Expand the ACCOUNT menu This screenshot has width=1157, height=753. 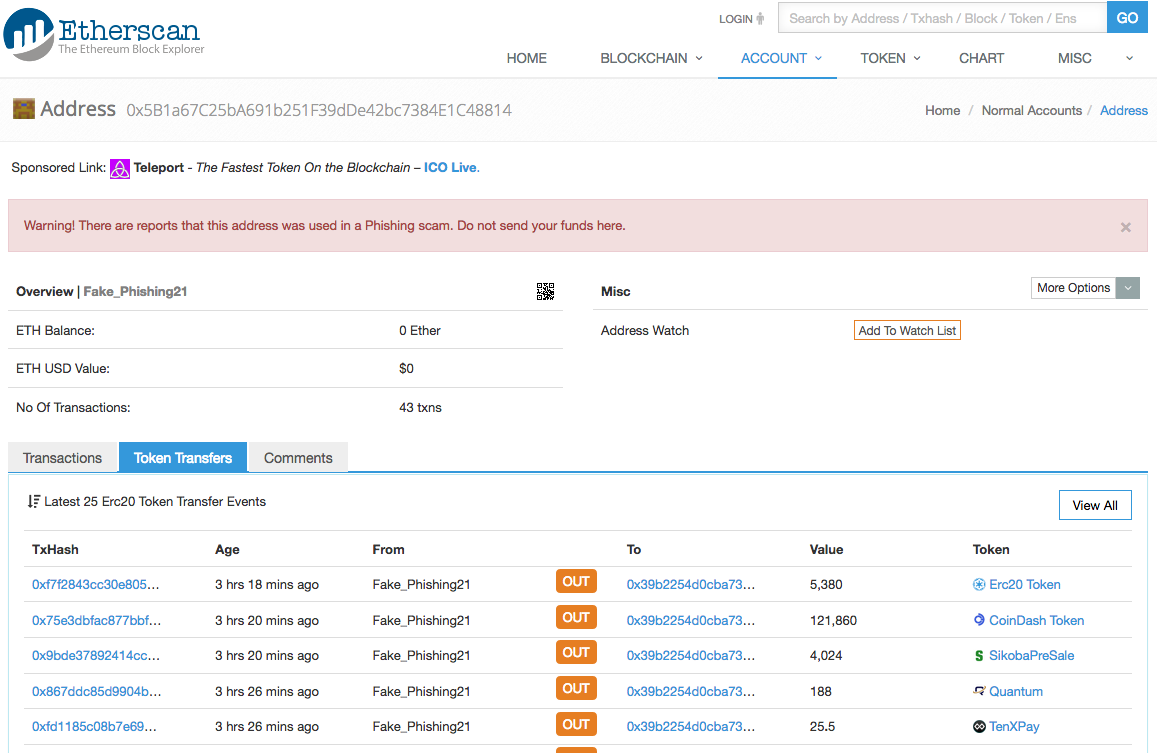(781, 58)
